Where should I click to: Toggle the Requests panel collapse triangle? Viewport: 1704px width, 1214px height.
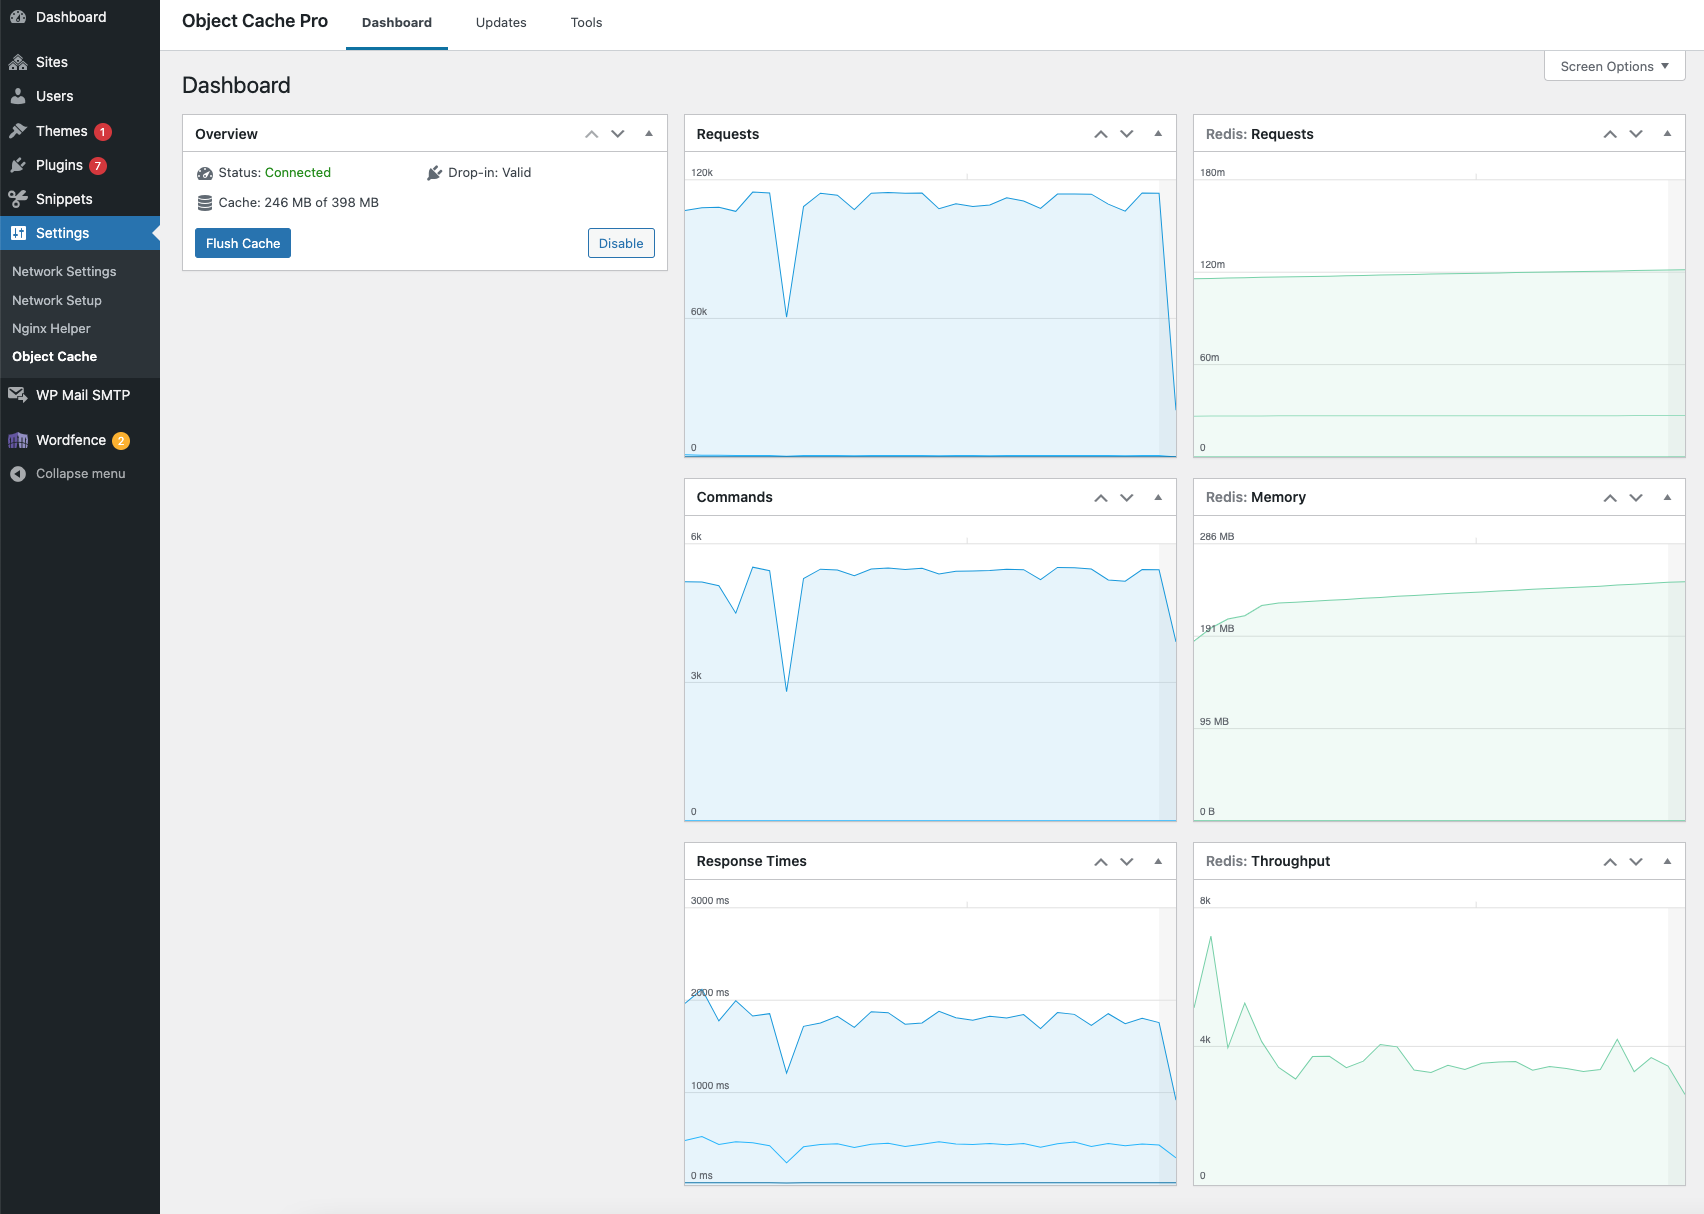click(x=1158, y=134)
